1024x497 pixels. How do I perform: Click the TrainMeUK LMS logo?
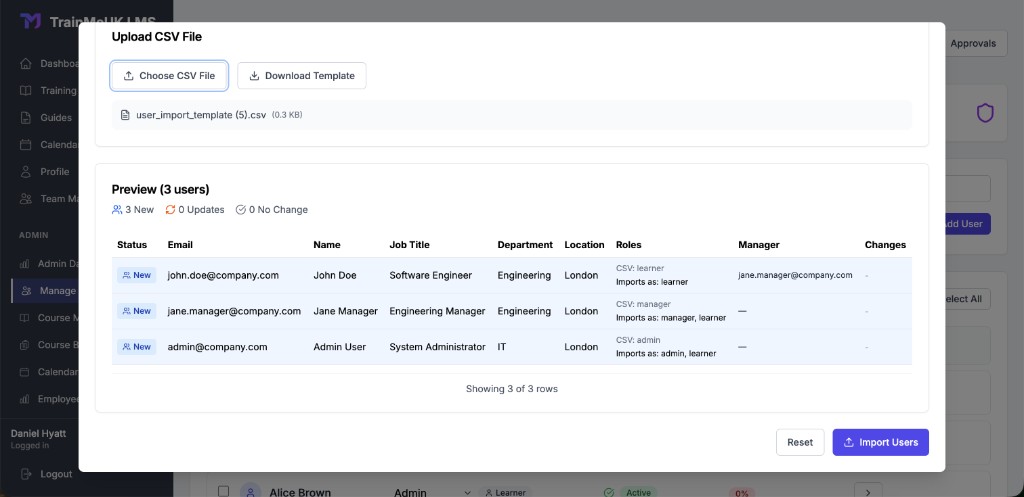tap(31, 22)
